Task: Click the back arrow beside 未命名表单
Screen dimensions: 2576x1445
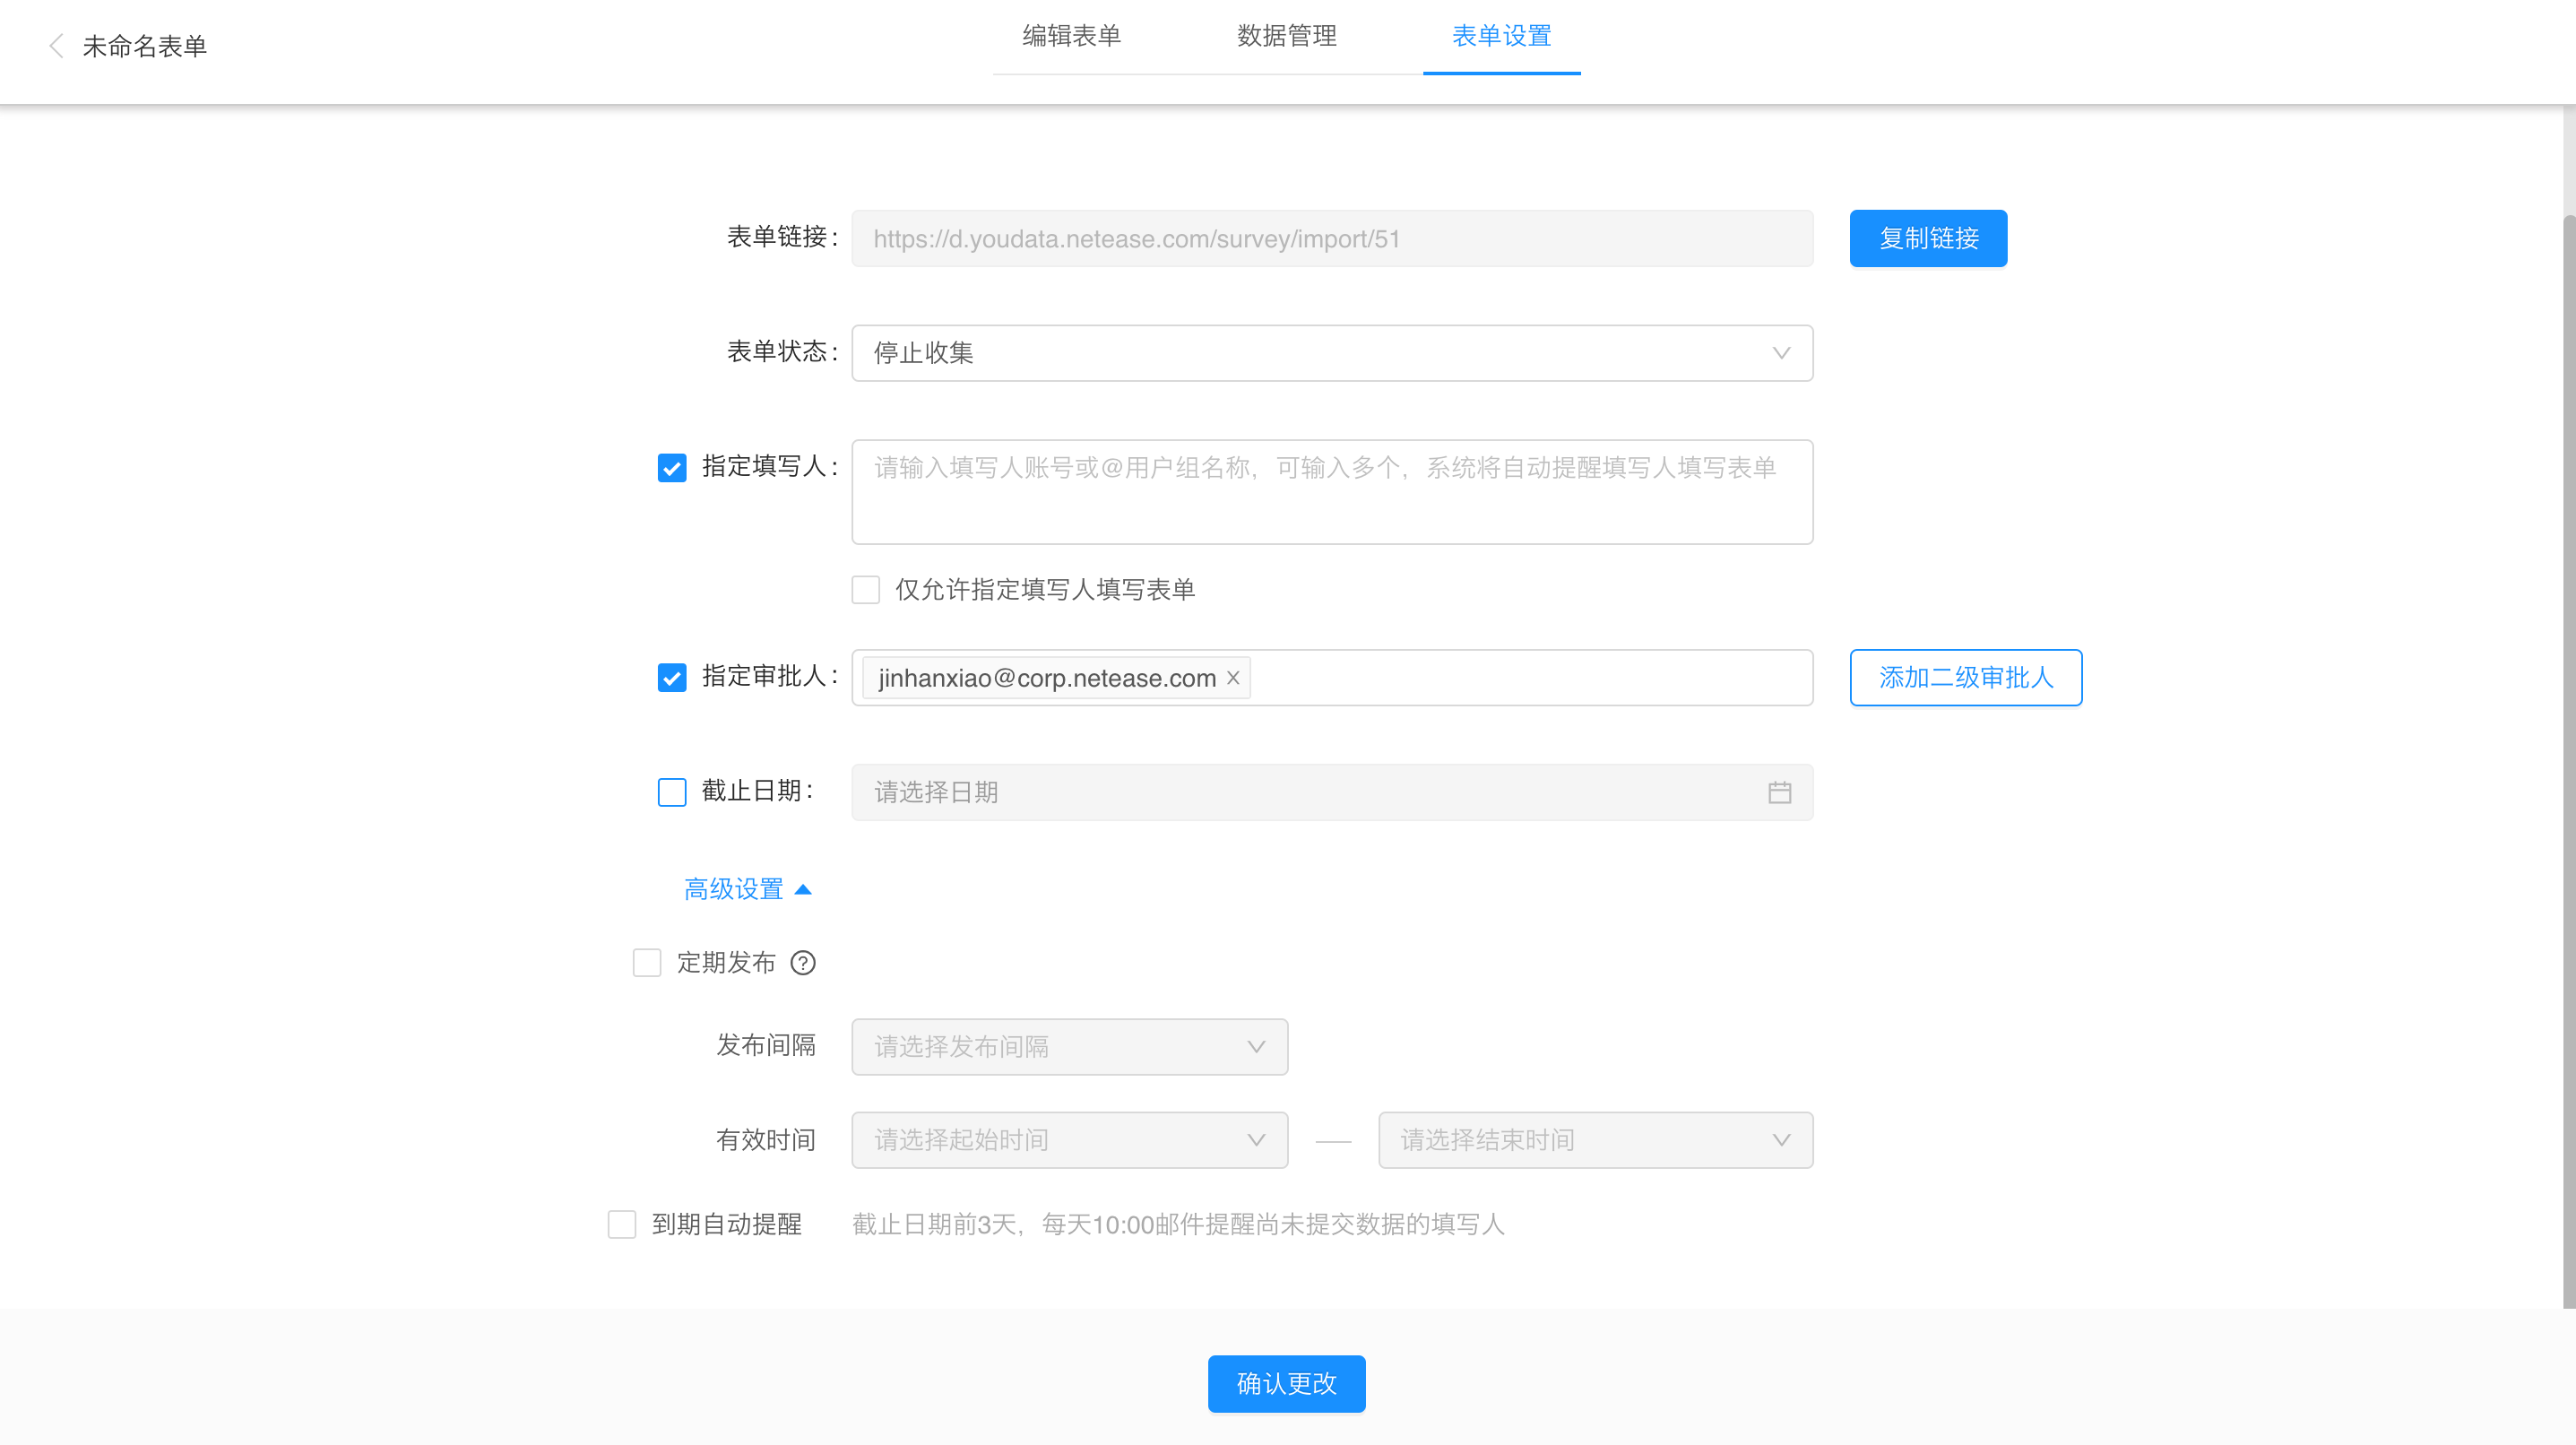Action: click(56, 46)
